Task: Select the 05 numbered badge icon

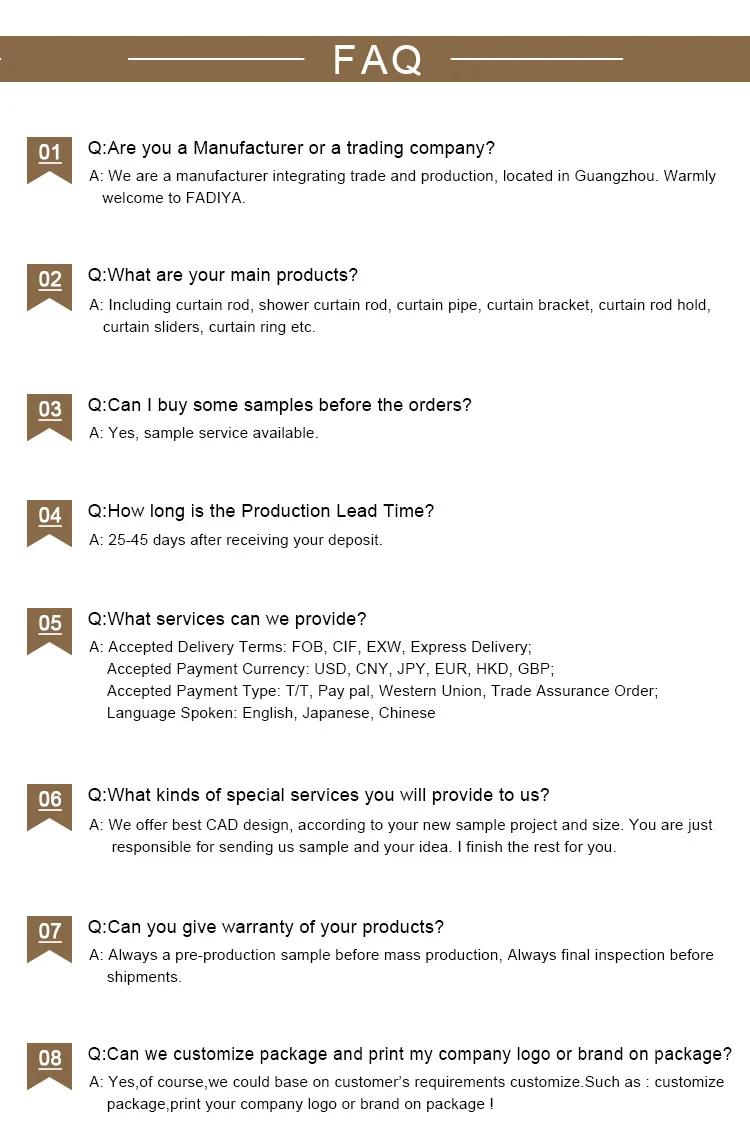Action: (49, 627)
